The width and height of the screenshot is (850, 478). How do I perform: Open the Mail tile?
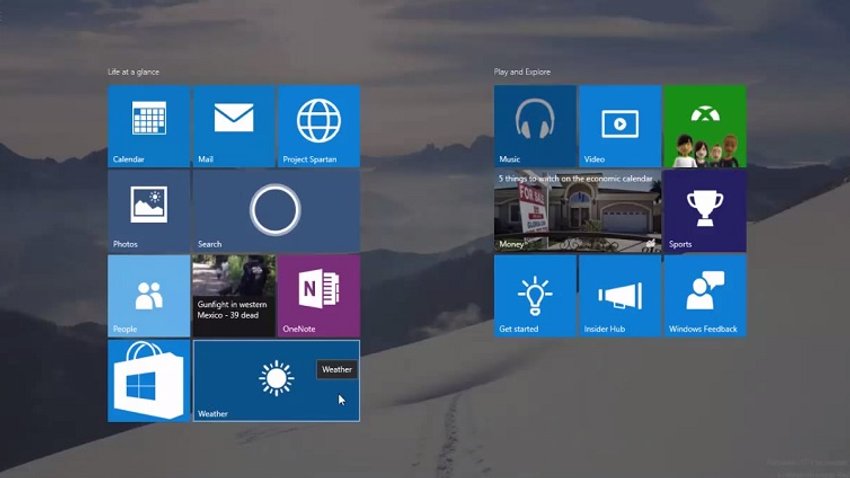click(234, 126)
